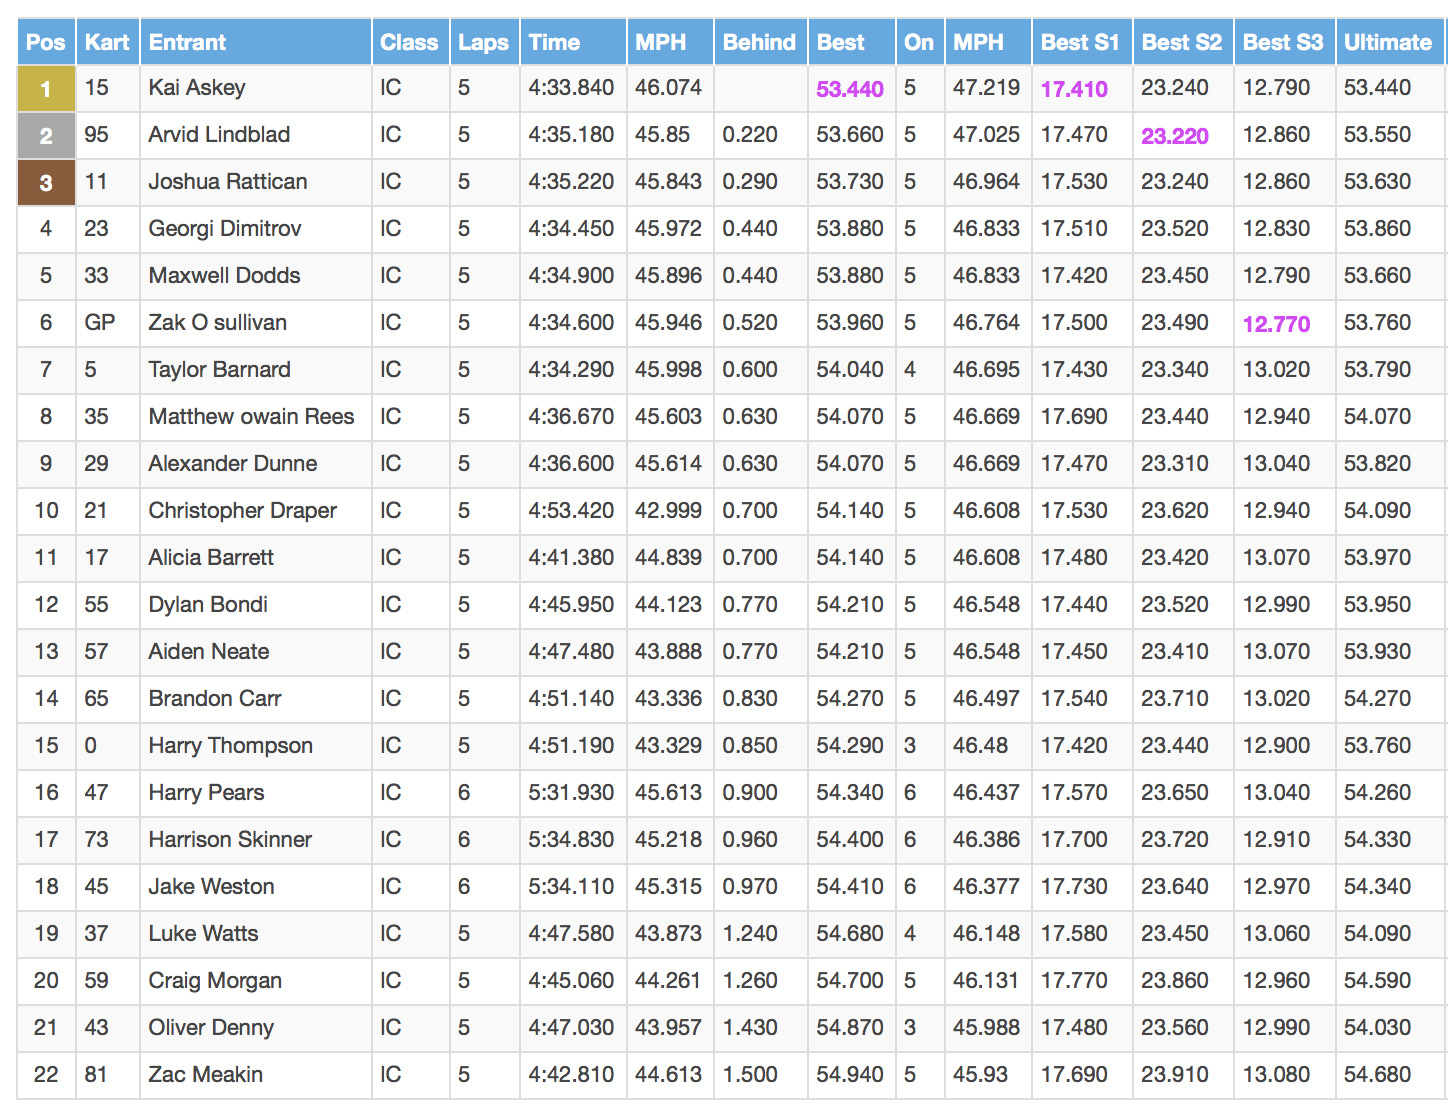This screenshot has height=1110, width=1448.
Task: Click the Ultimate column header
Action: [x=1390, y=42]
